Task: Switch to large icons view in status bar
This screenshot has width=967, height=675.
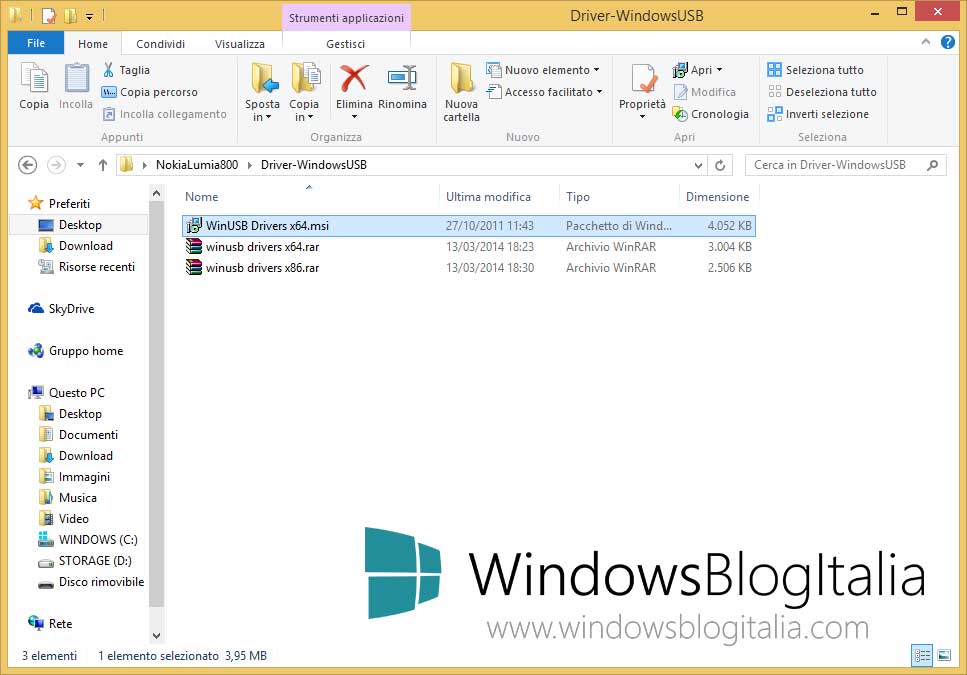Action: click(x=944, y=655)
